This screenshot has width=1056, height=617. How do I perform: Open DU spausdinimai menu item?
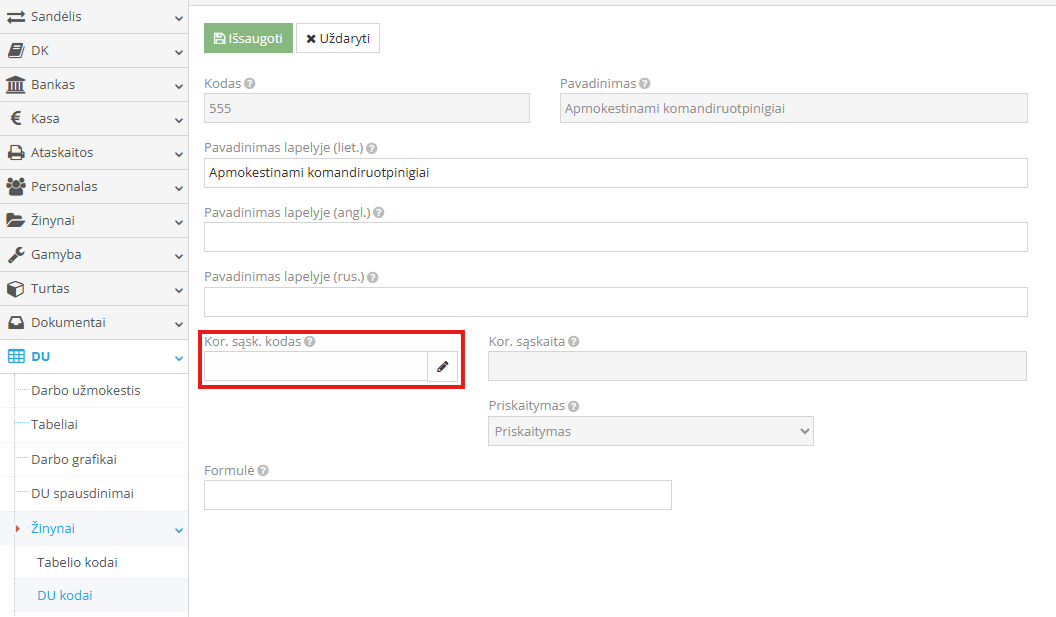pos(82,494)
